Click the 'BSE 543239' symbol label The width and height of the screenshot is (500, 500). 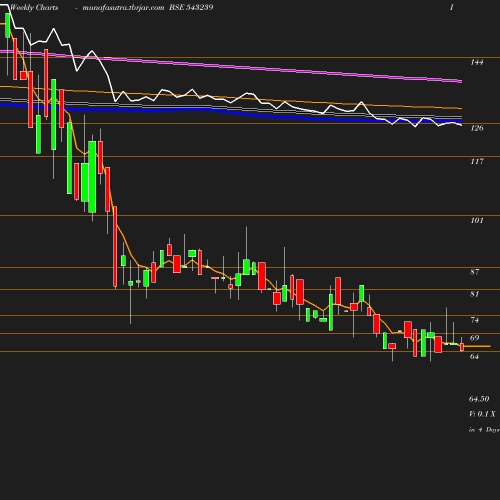191,7
